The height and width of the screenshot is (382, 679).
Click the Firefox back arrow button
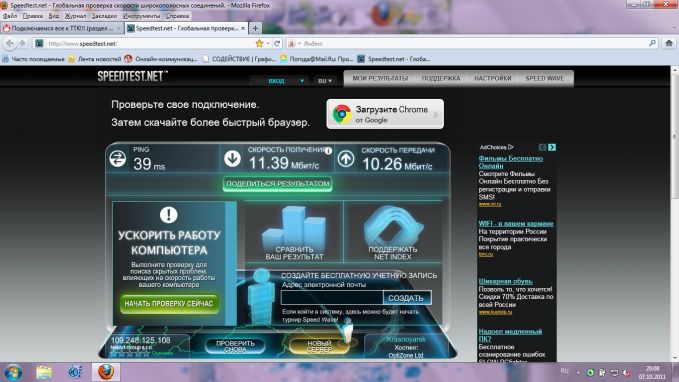click(x=10, y=43)
